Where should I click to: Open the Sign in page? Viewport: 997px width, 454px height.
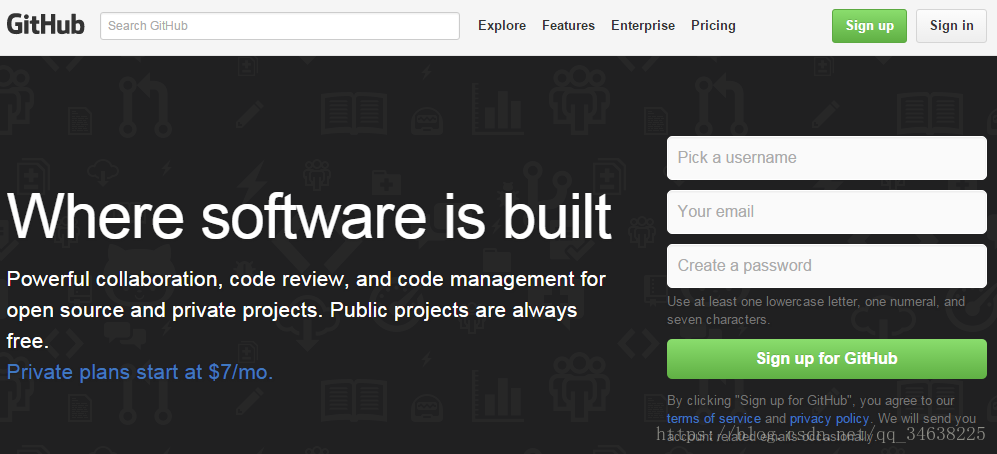pos(951,26)
